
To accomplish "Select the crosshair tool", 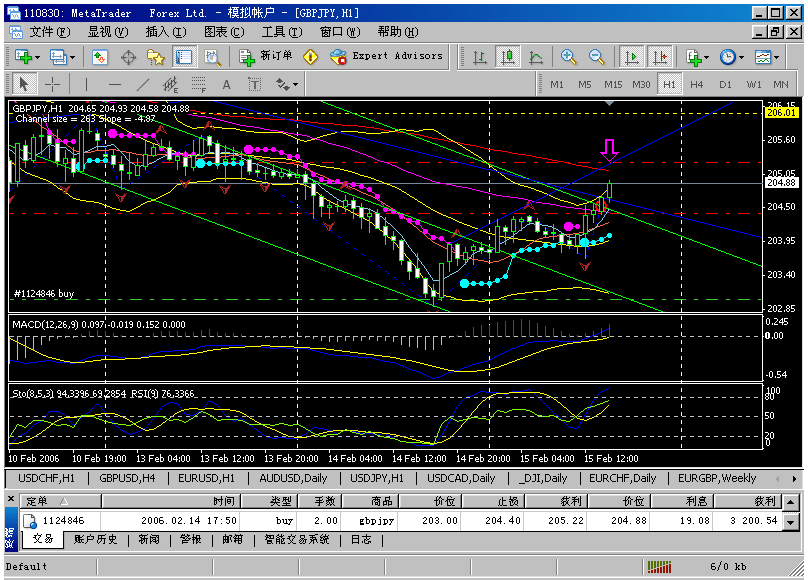I will [x=52, y=84].
